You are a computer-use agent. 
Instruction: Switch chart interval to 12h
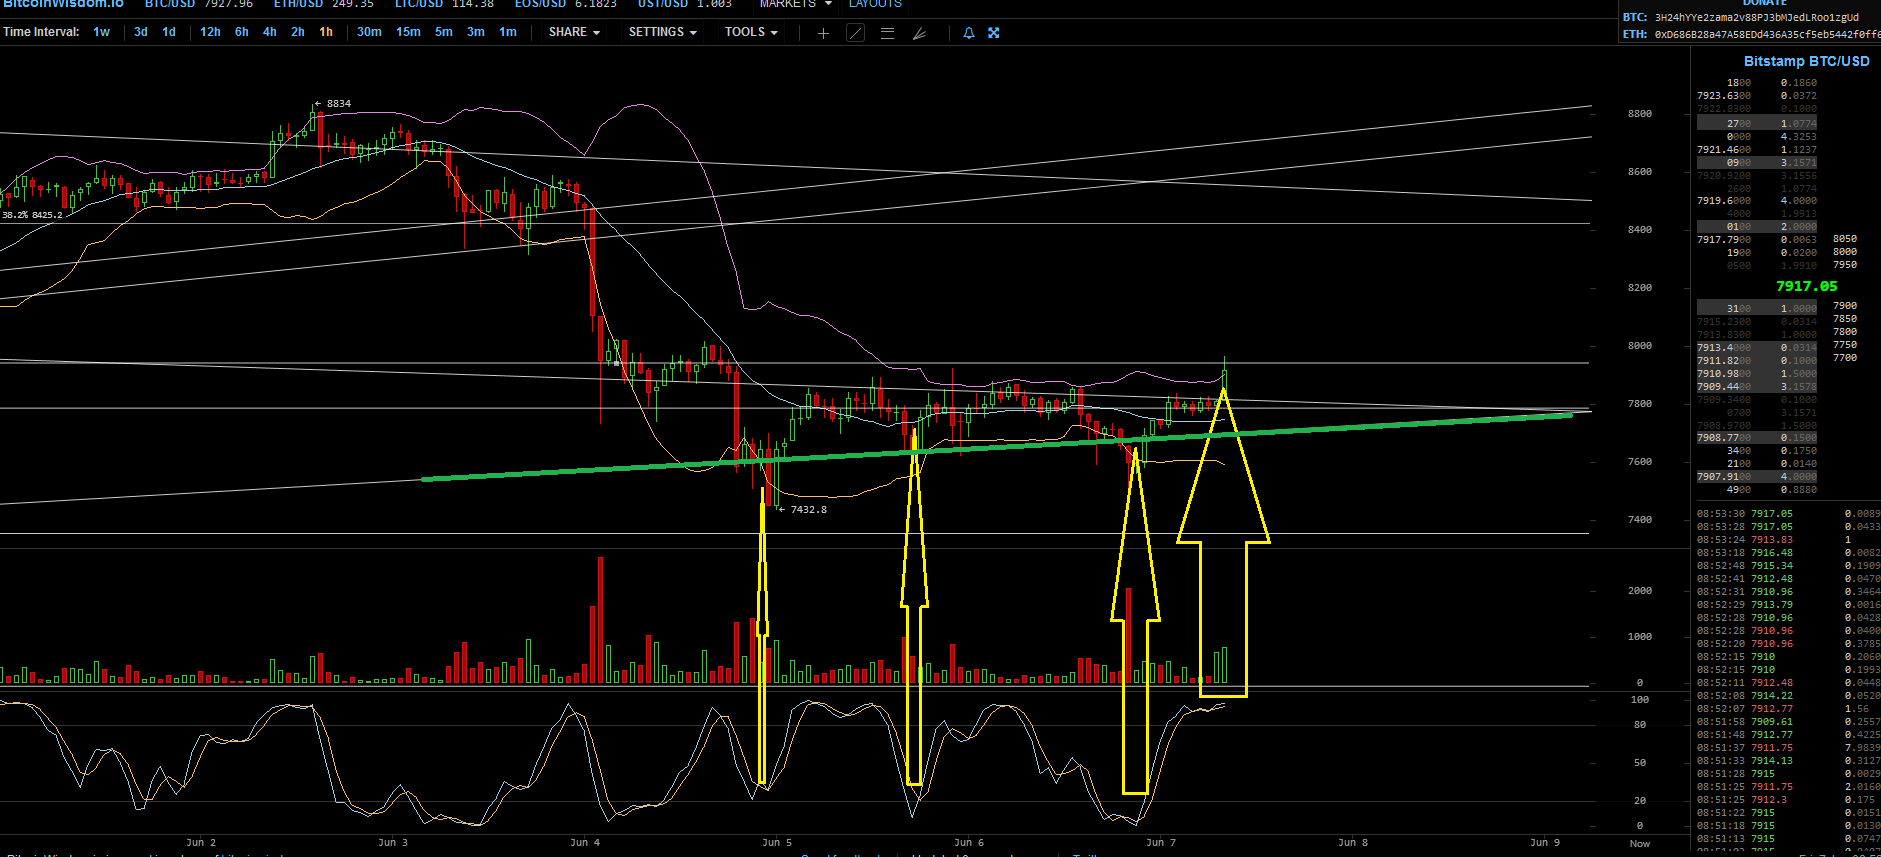[x=210, y=32]
